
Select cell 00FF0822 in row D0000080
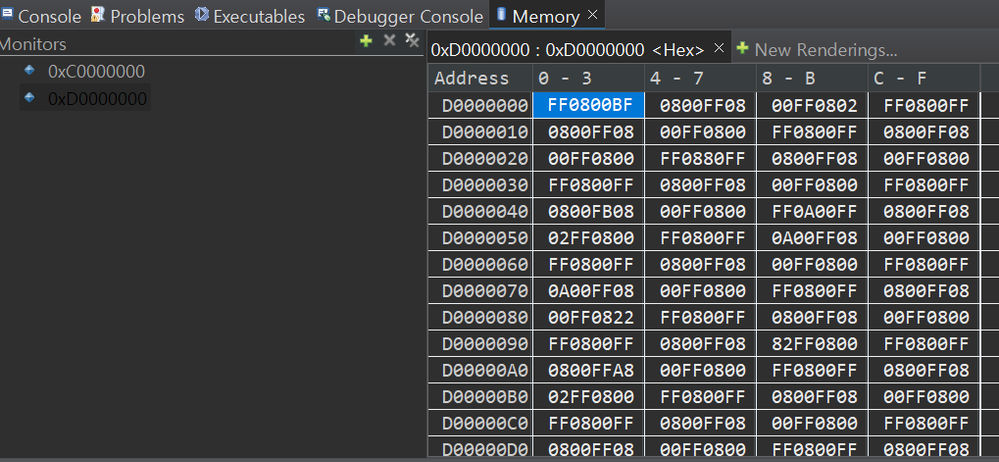pos(589,317)
